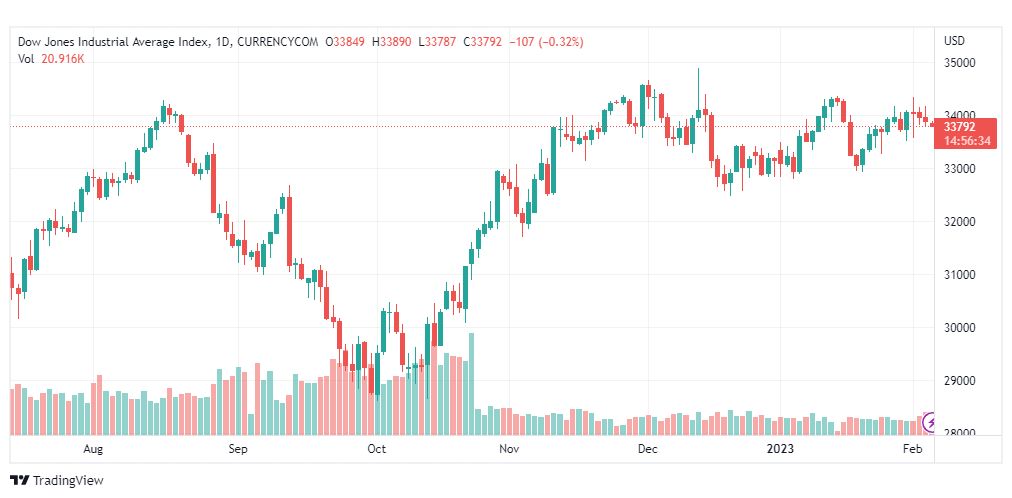Image resolution: width=1012 pixels, height=498 pixels.
Task: Select the Oct time axis label
Action: coord(377,450)
